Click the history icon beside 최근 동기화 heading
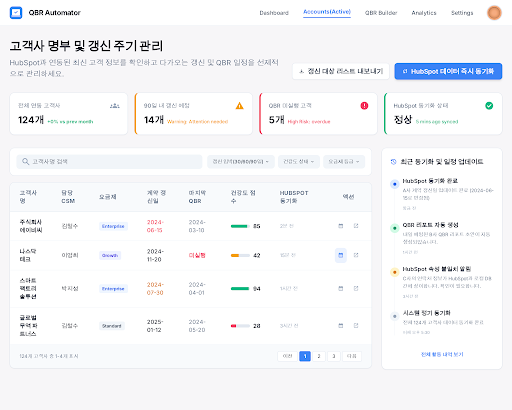Screen dimensions: 512x410 393,162
